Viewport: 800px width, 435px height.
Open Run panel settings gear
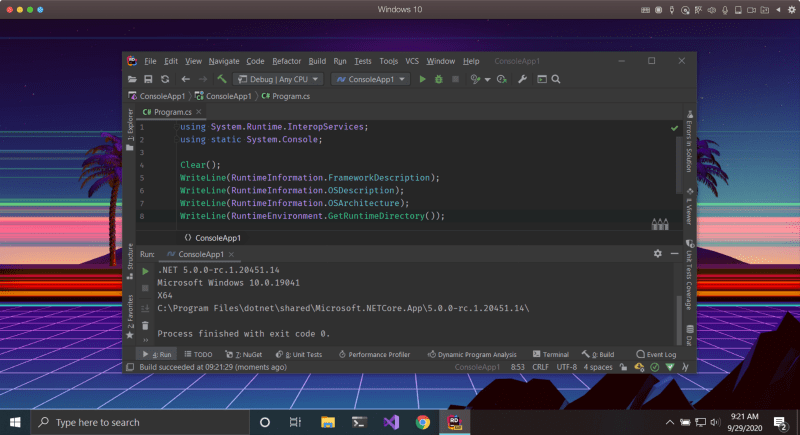click(658, 253)
